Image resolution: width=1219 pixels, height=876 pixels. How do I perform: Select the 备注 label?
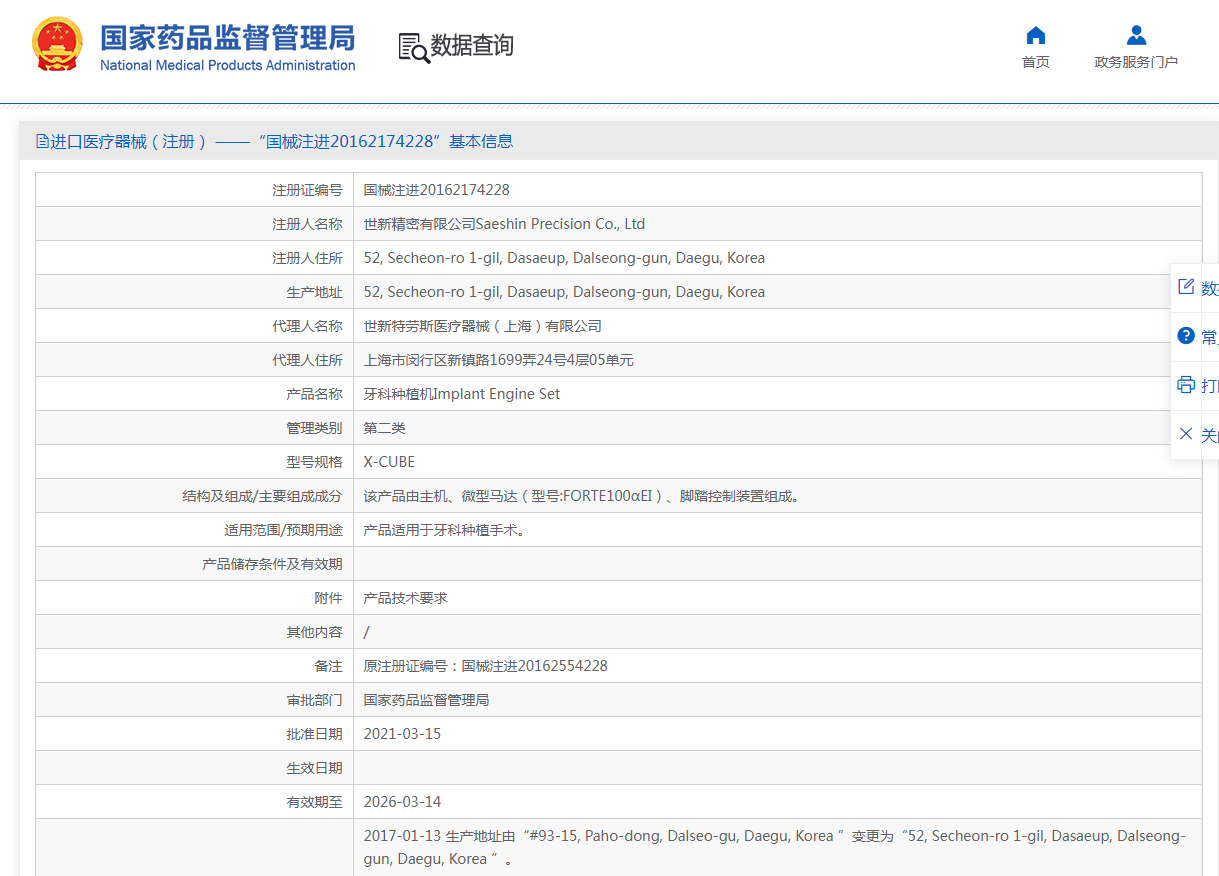click(x=328, y=666)
